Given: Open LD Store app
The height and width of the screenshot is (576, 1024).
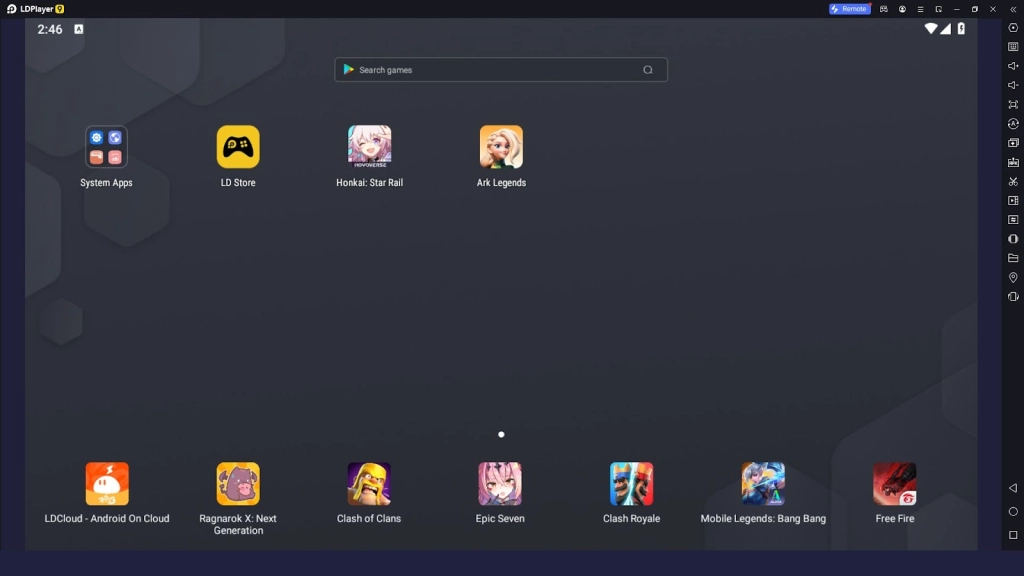Looking at the screenshot, I should 238,147.
